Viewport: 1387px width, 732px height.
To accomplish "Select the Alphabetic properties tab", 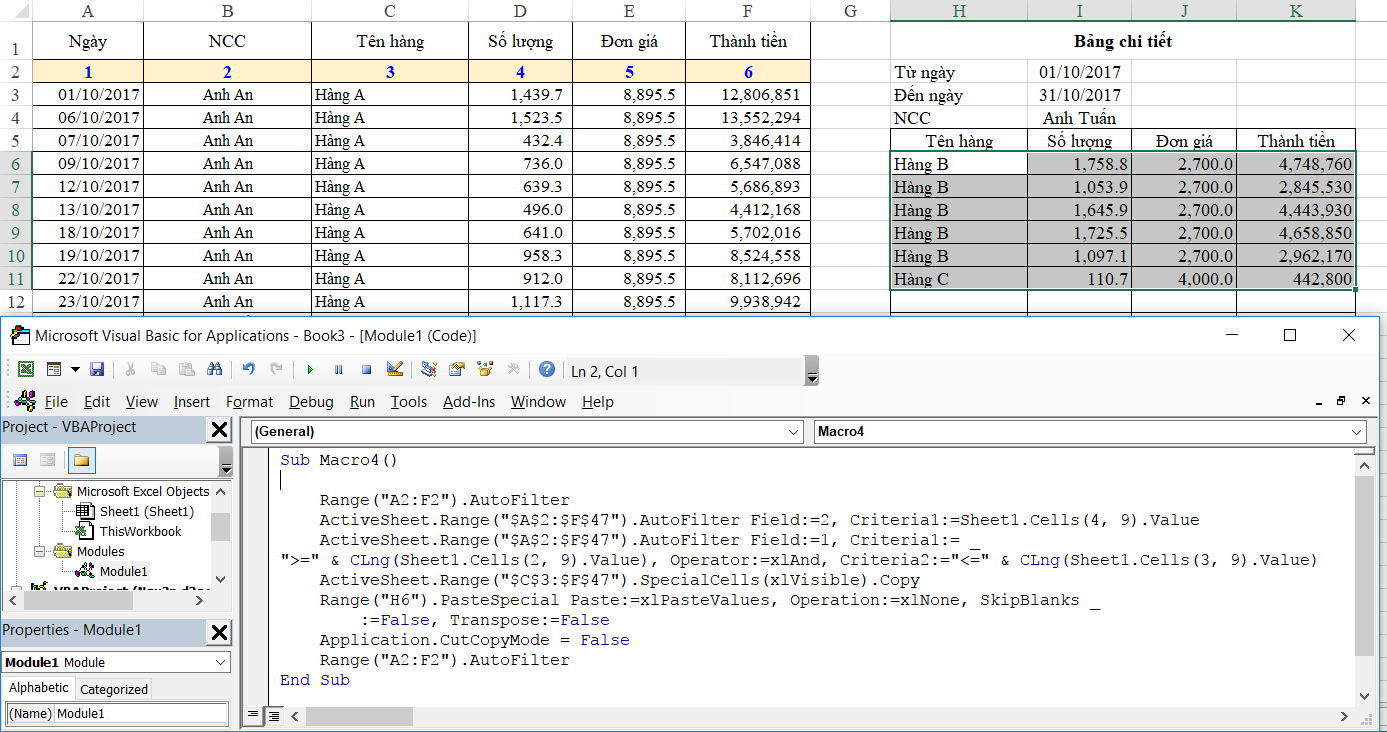I will [39, 688].
